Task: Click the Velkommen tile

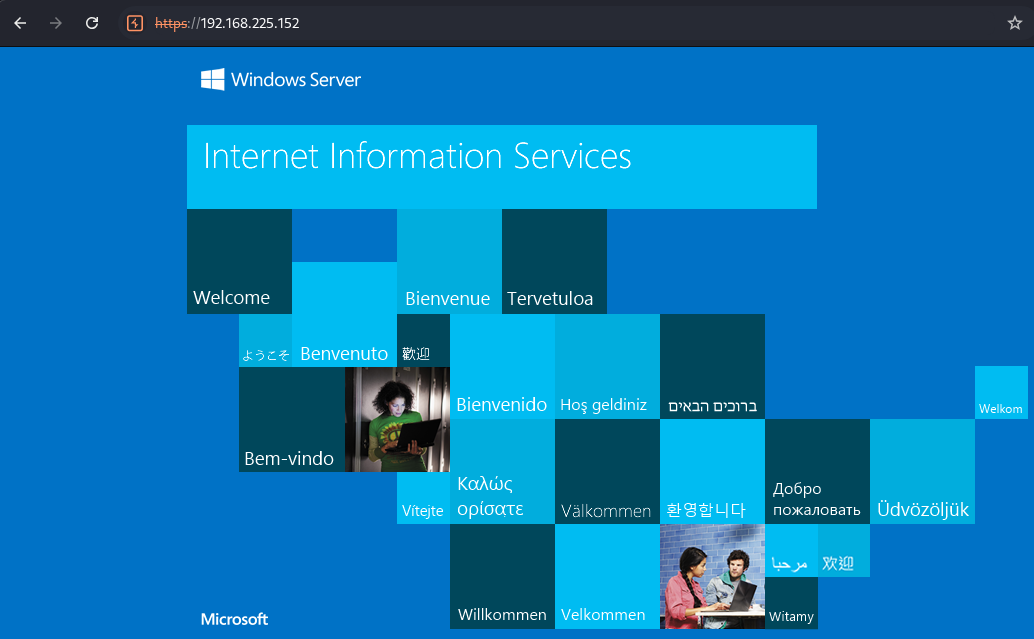Action: click(x=607, y=576)
